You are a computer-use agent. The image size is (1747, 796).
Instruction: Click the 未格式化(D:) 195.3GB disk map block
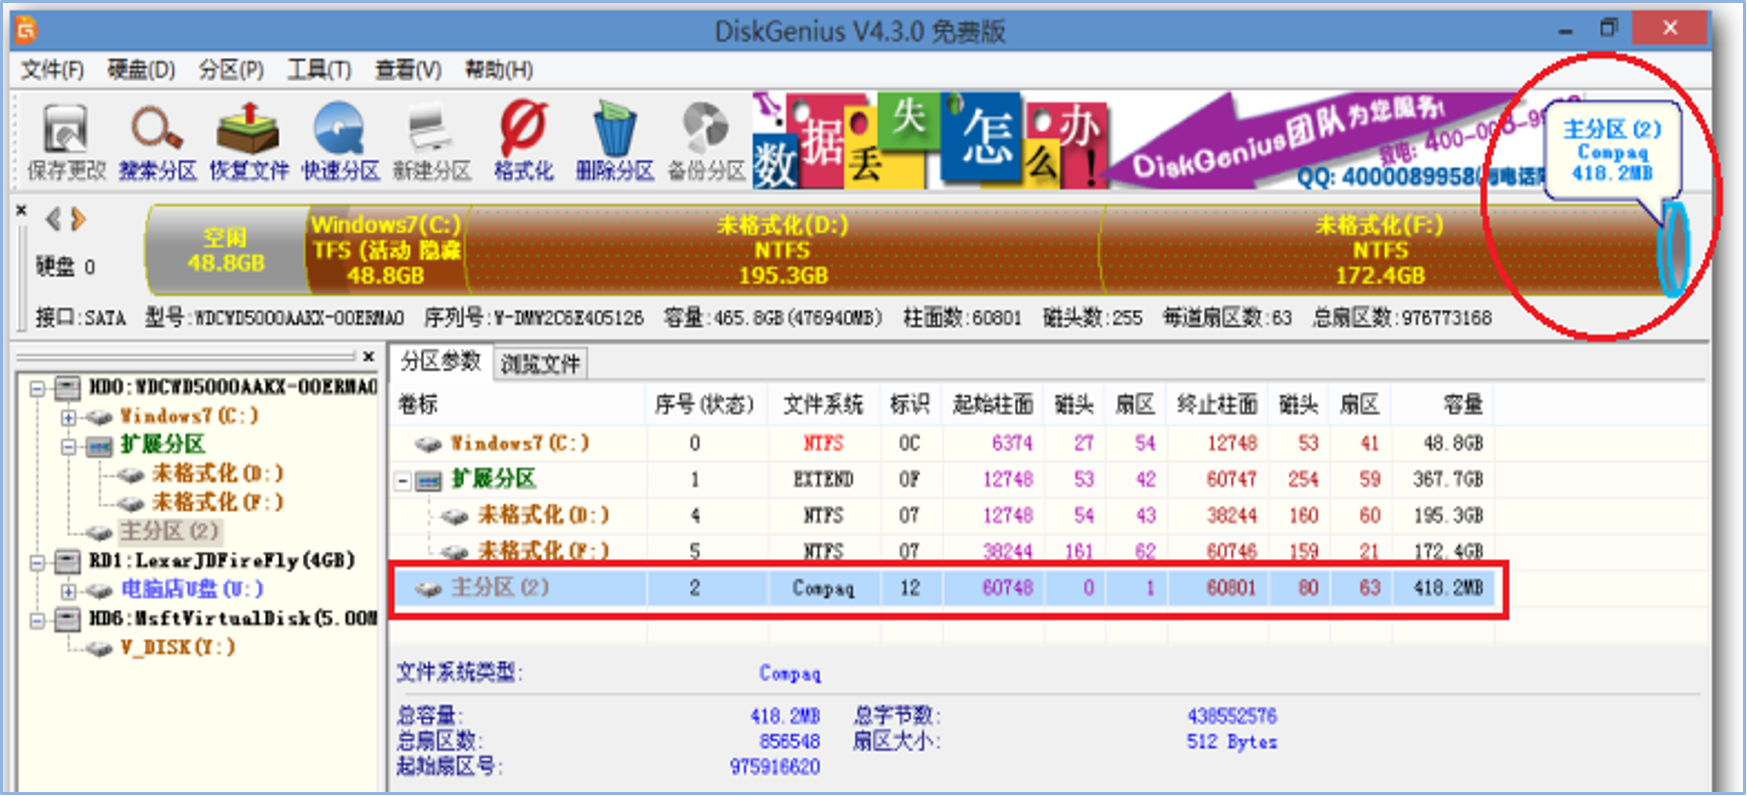(x=783, y=250)
